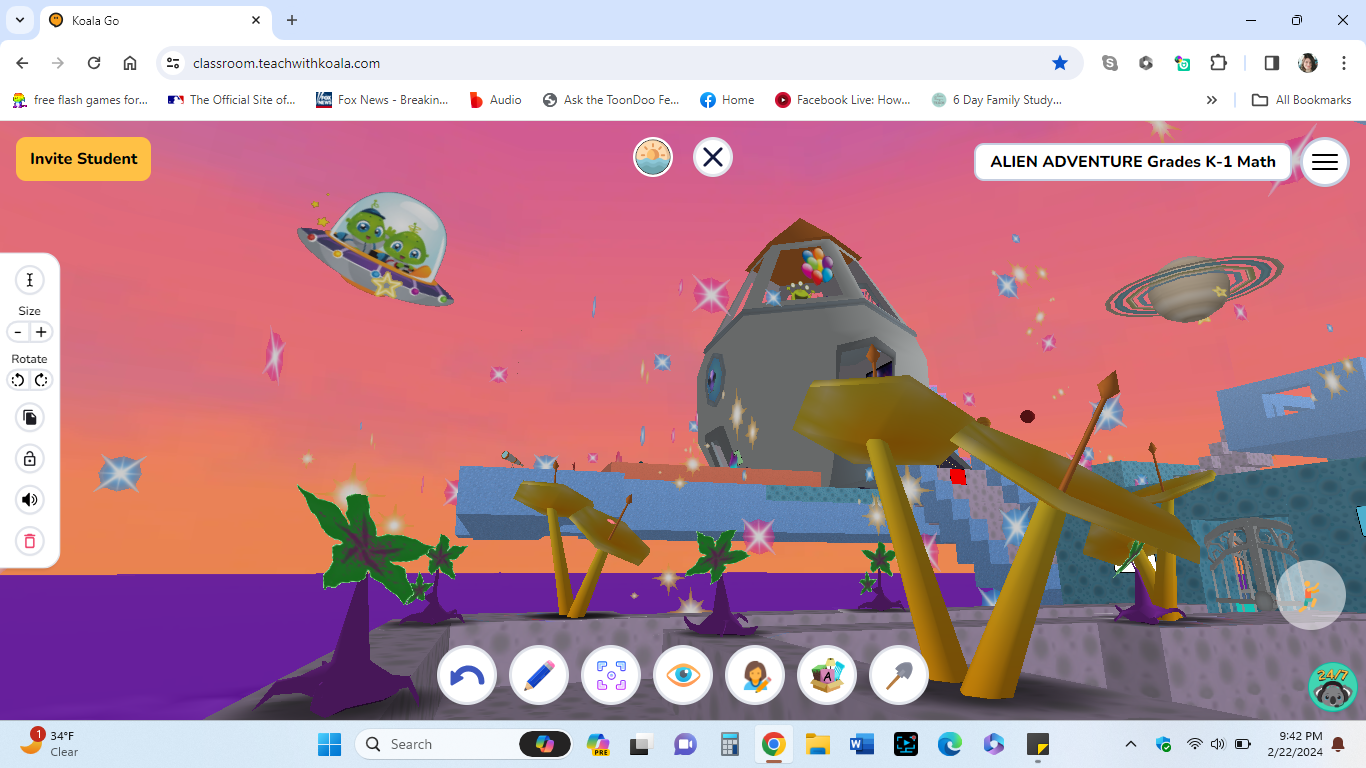This screenshot has height=768, width=1366.
Task: Select the move/transform tool
Action: (610, 675)
